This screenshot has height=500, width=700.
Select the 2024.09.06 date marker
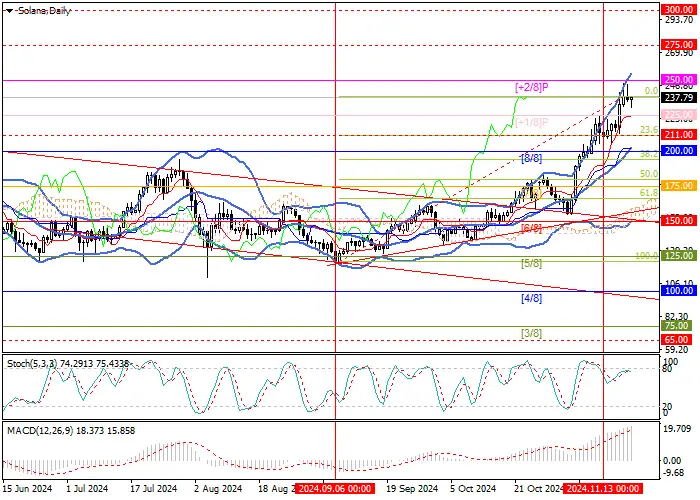[335, 488]
